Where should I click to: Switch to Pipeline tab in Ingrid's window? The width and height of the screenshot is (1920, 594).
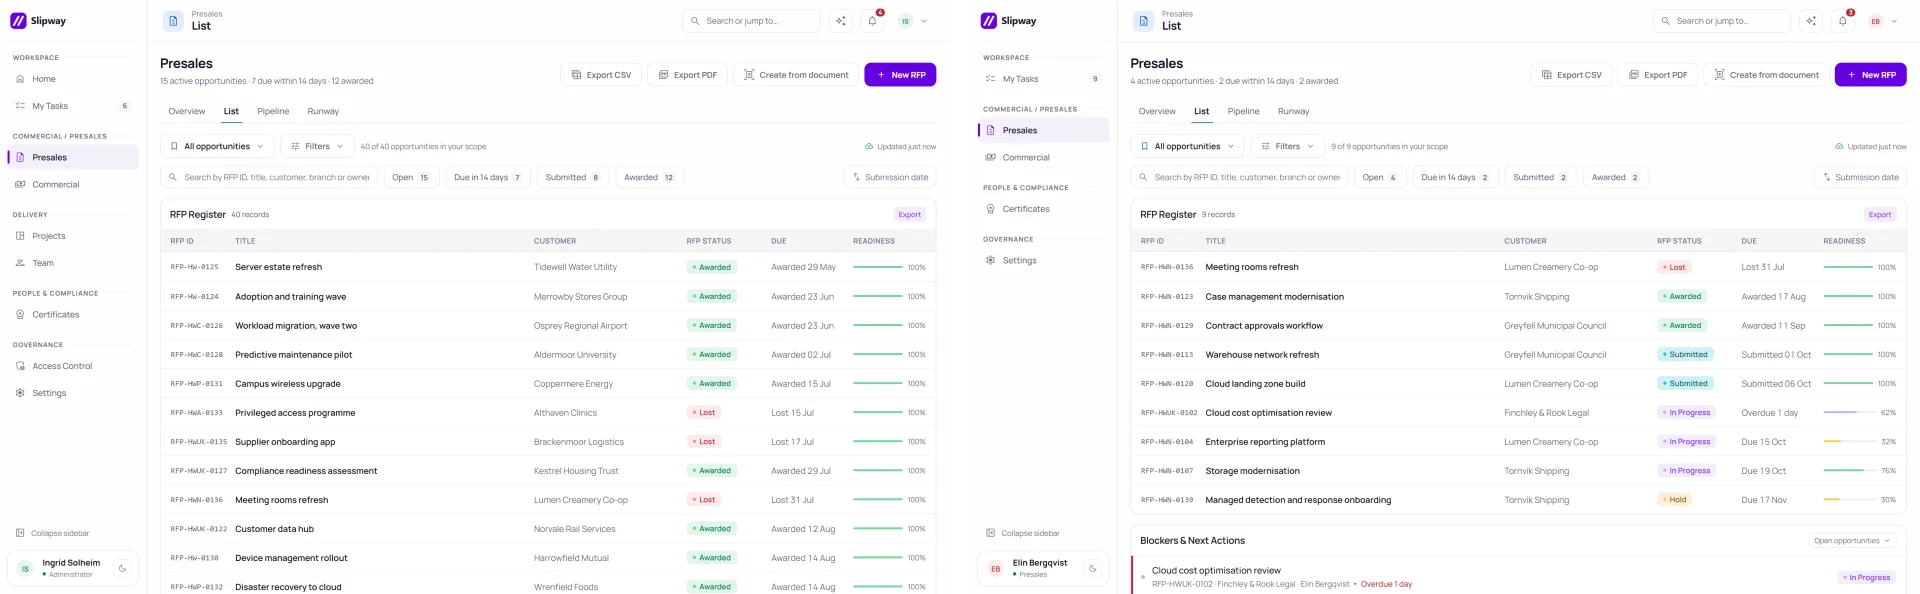(x=273, y=111)
